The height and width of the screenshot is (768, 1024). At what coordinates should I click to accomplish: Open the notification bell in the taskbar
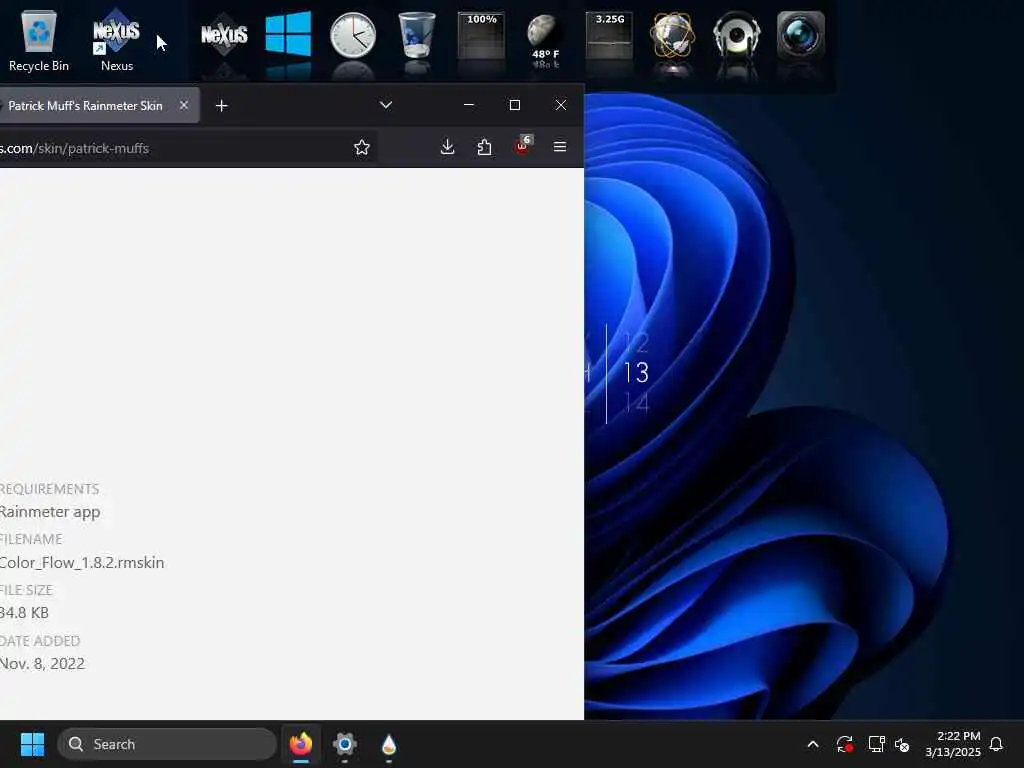996,744
